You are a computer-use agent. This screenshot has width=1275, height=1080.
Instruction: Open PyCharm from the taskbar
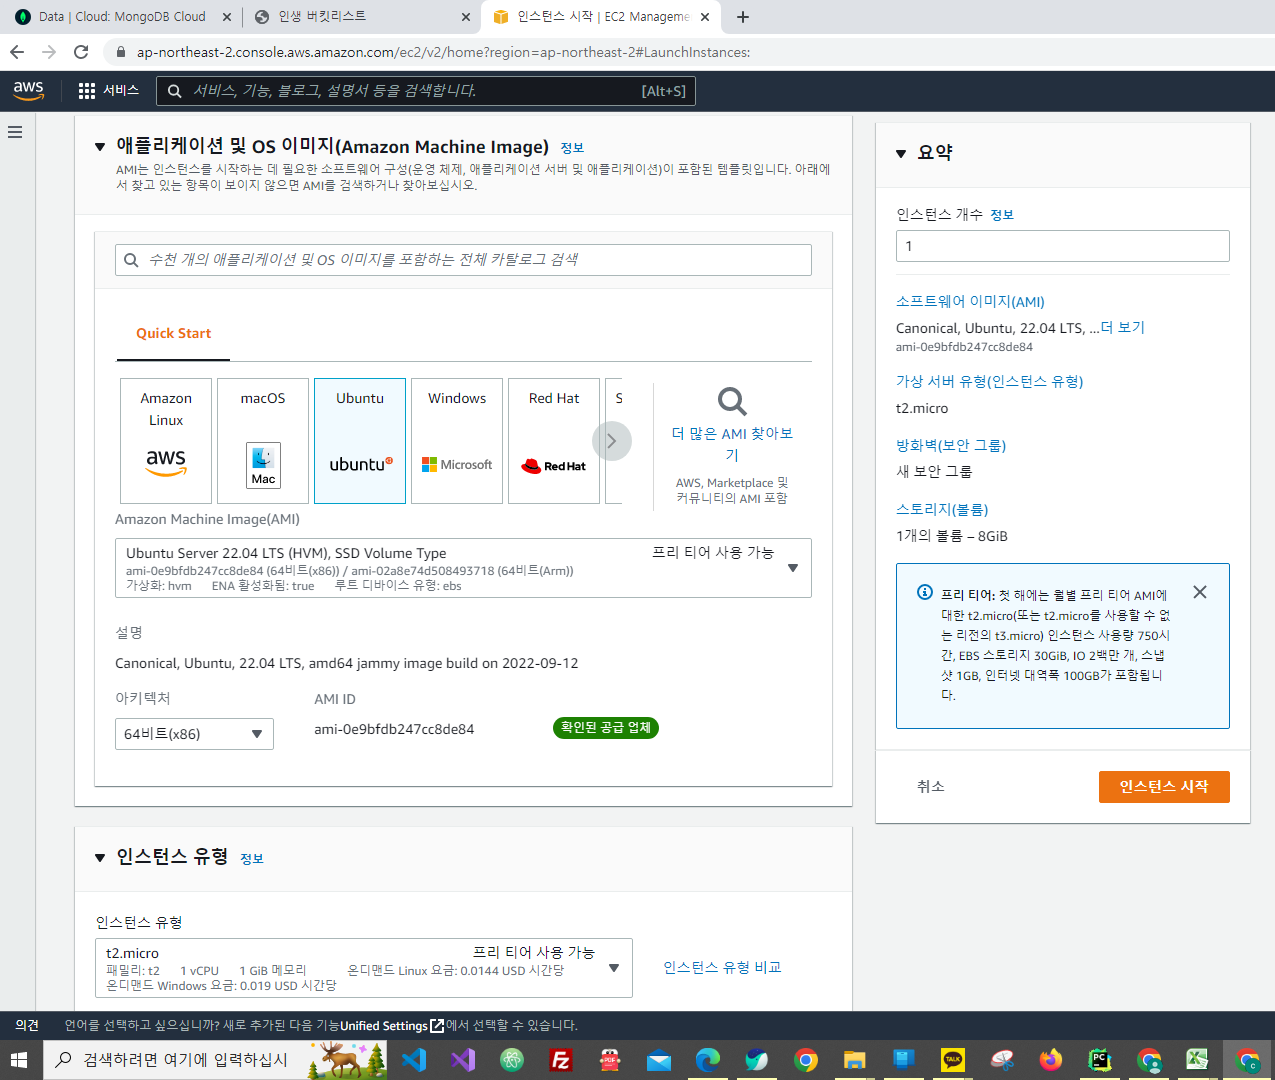point(1099,1060)
